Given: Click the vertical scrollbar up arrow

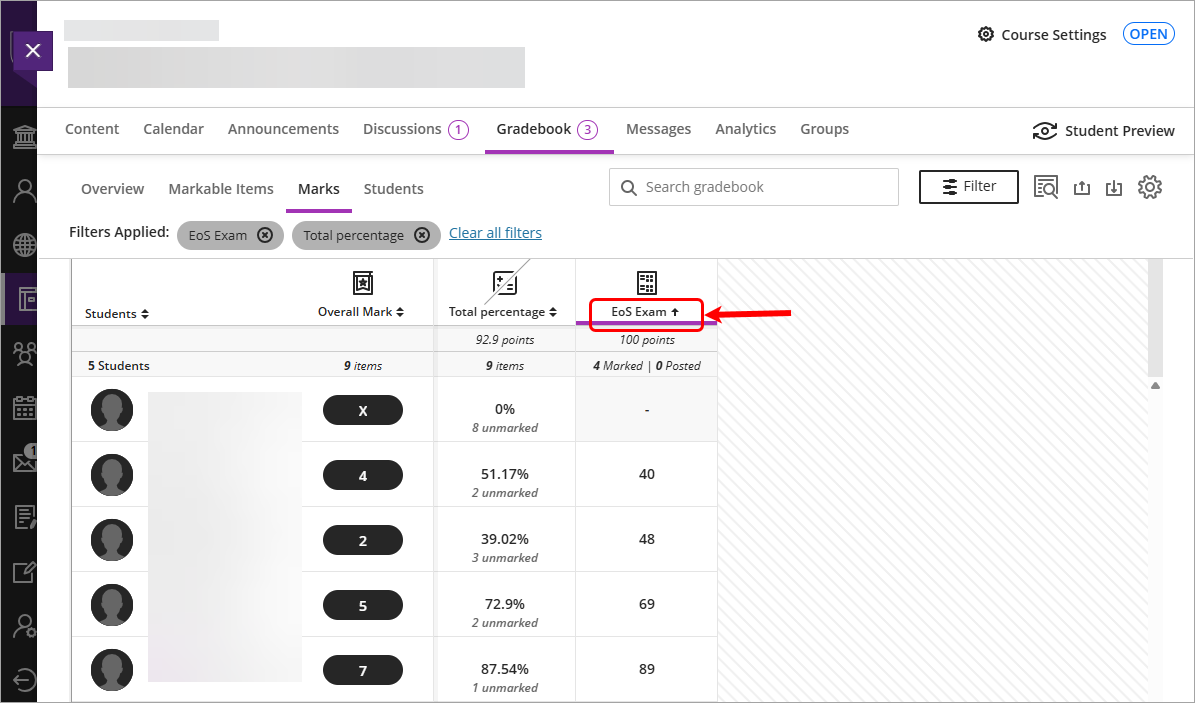Looking at the screenshot, I should click(1155, 385).
